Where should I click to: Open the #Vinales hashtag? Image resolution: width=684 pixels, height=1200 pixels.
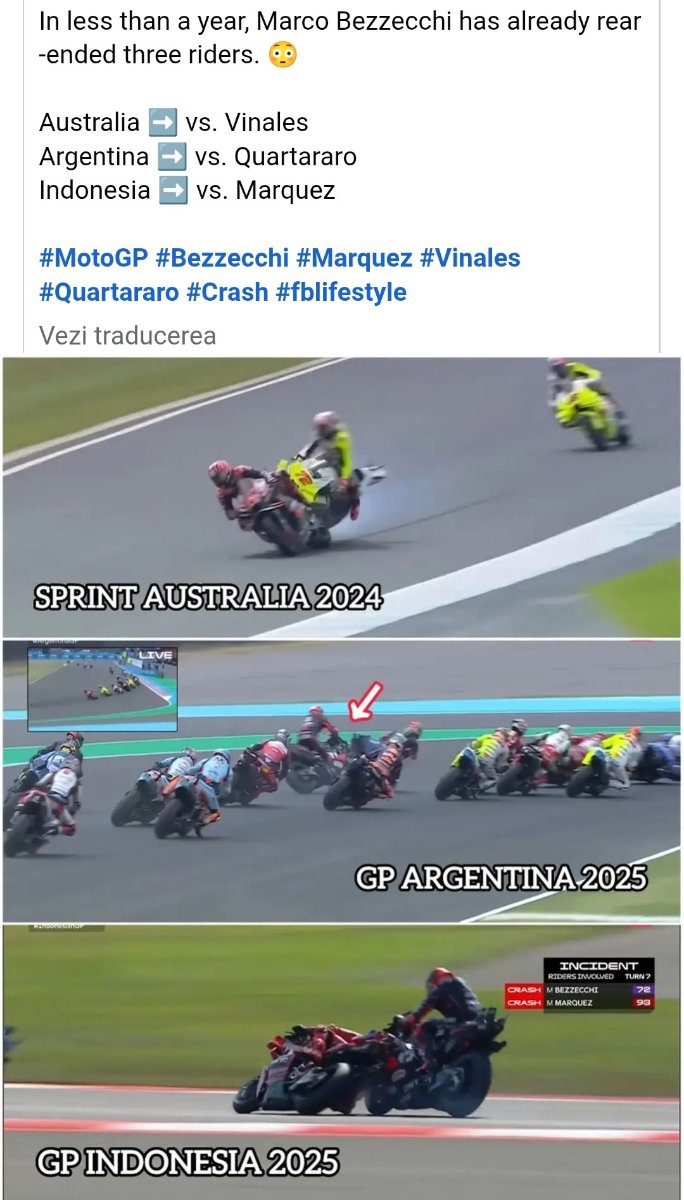pos(470,258)
